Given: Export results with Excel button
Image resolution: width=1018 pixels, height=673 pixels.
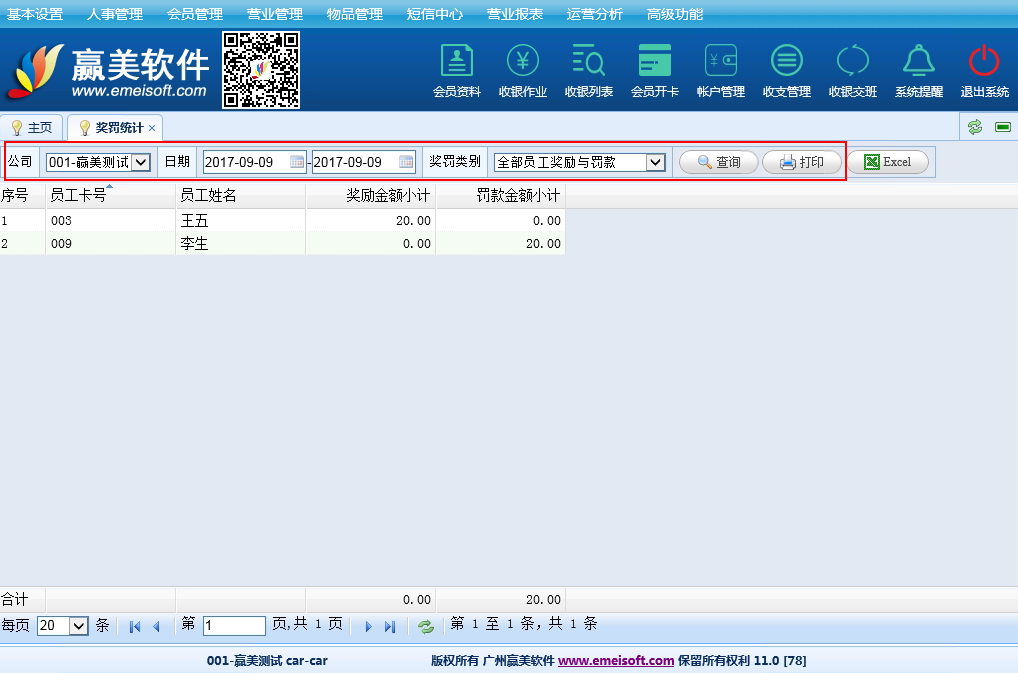Looking at the screenshot, I should point(887,162).
